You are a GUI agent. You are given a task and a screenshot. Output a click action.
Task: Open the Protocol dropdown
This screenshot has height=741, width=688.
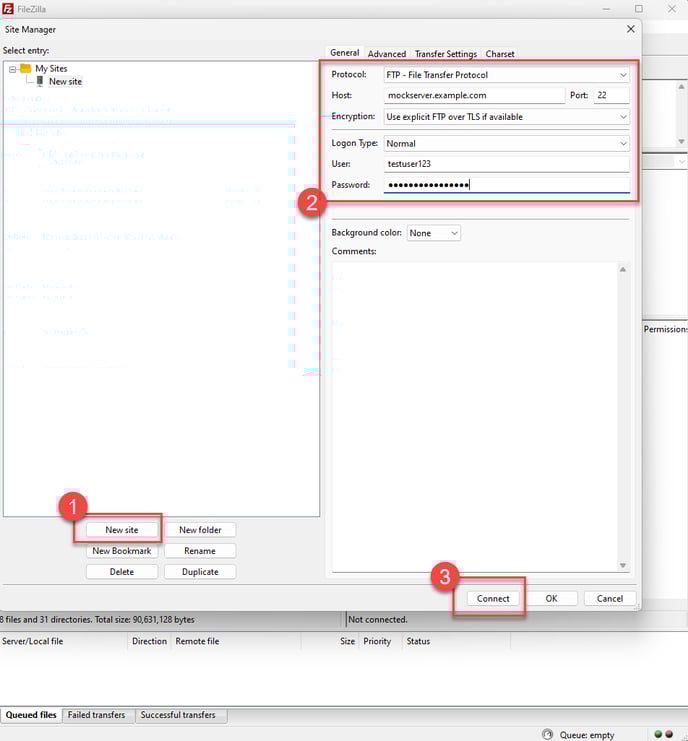507,75
